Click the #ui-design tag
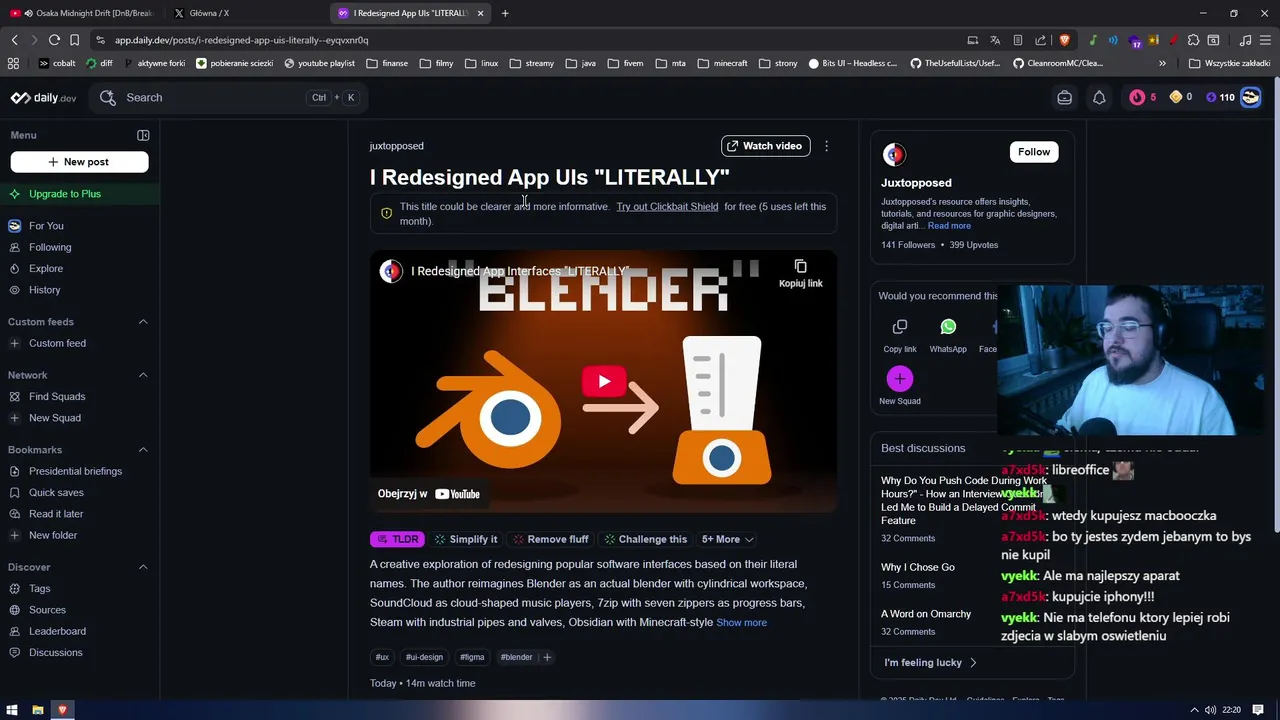The width and height of the screenshot is (1280, 720). click(x=424, y=657)
